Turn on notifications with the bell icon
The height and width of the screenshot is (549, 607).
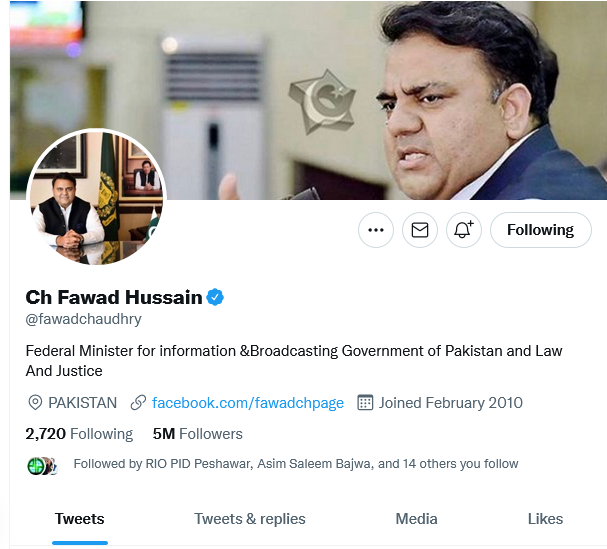[x=463, y=230]
